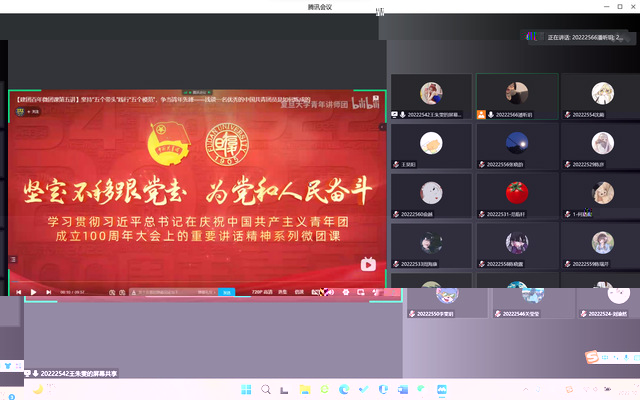Select participant tile 20222559
640x400 pixels.
click(x=601, y=246)
